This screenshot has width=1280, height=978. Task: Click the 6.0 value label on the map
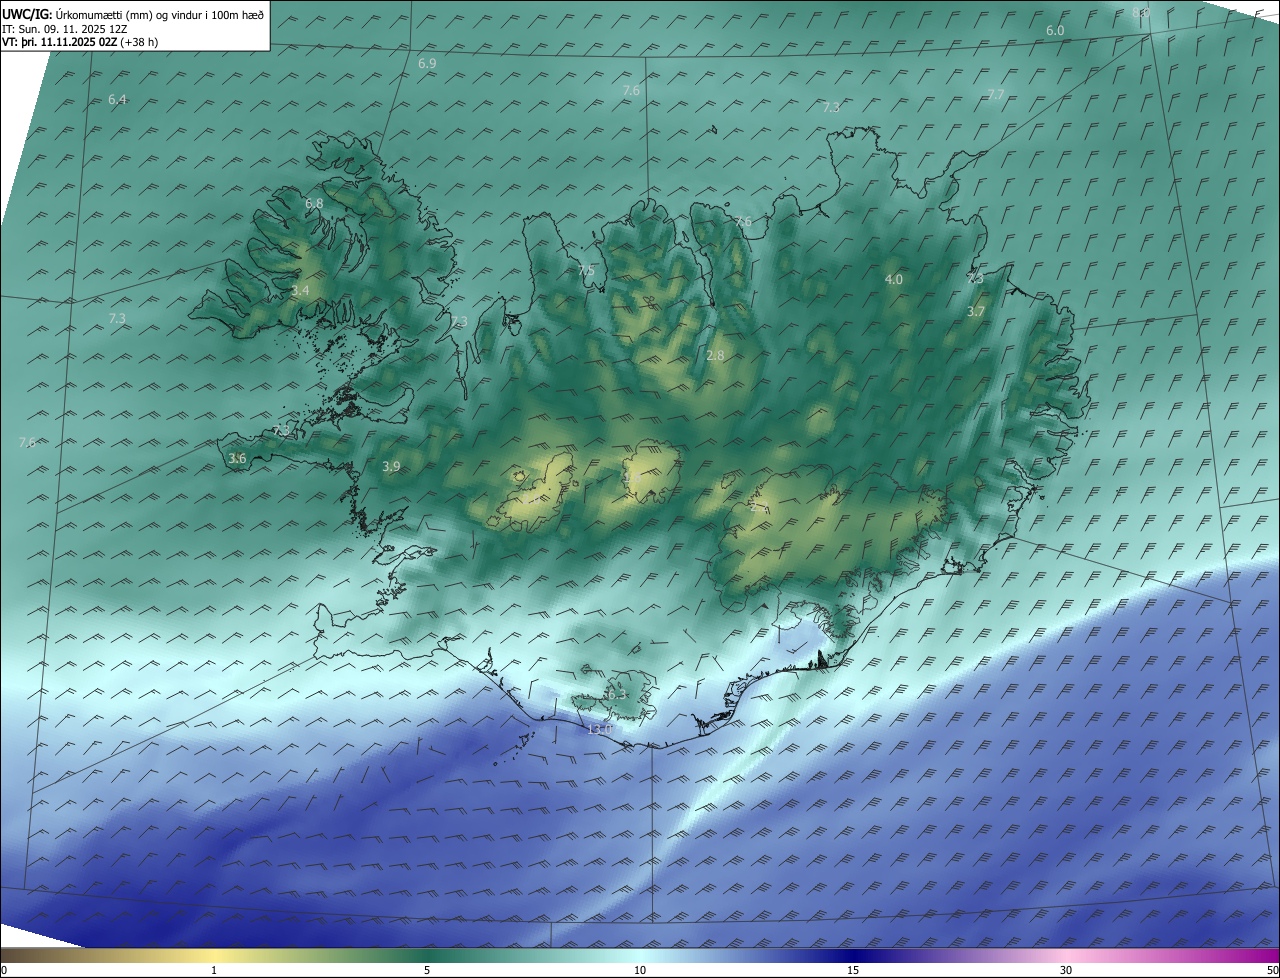point(1055,31)
